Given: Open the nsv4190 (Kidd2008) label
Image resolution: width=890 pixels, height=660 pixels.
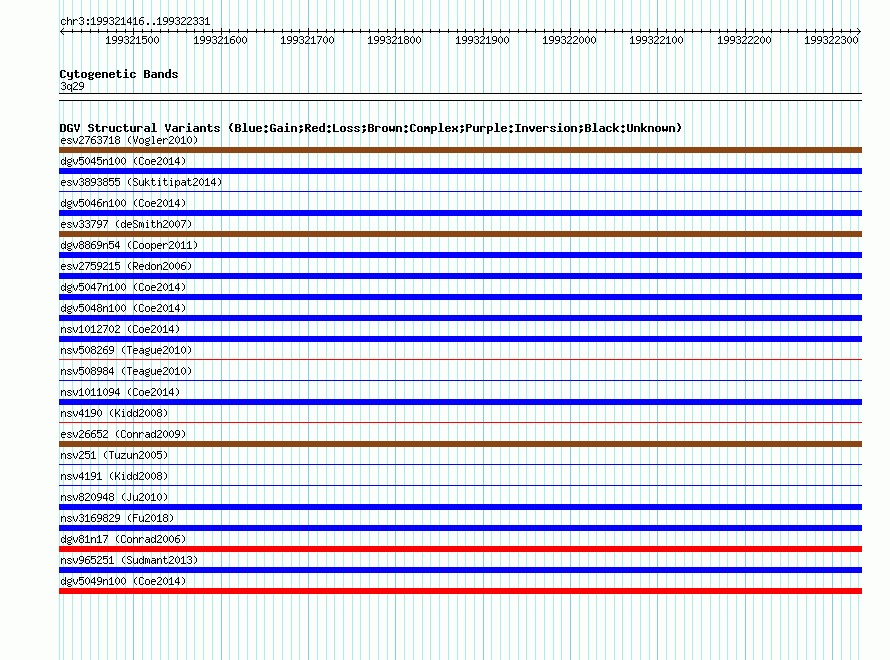Looking at the screenshot, I should click(x=114, y=413).
